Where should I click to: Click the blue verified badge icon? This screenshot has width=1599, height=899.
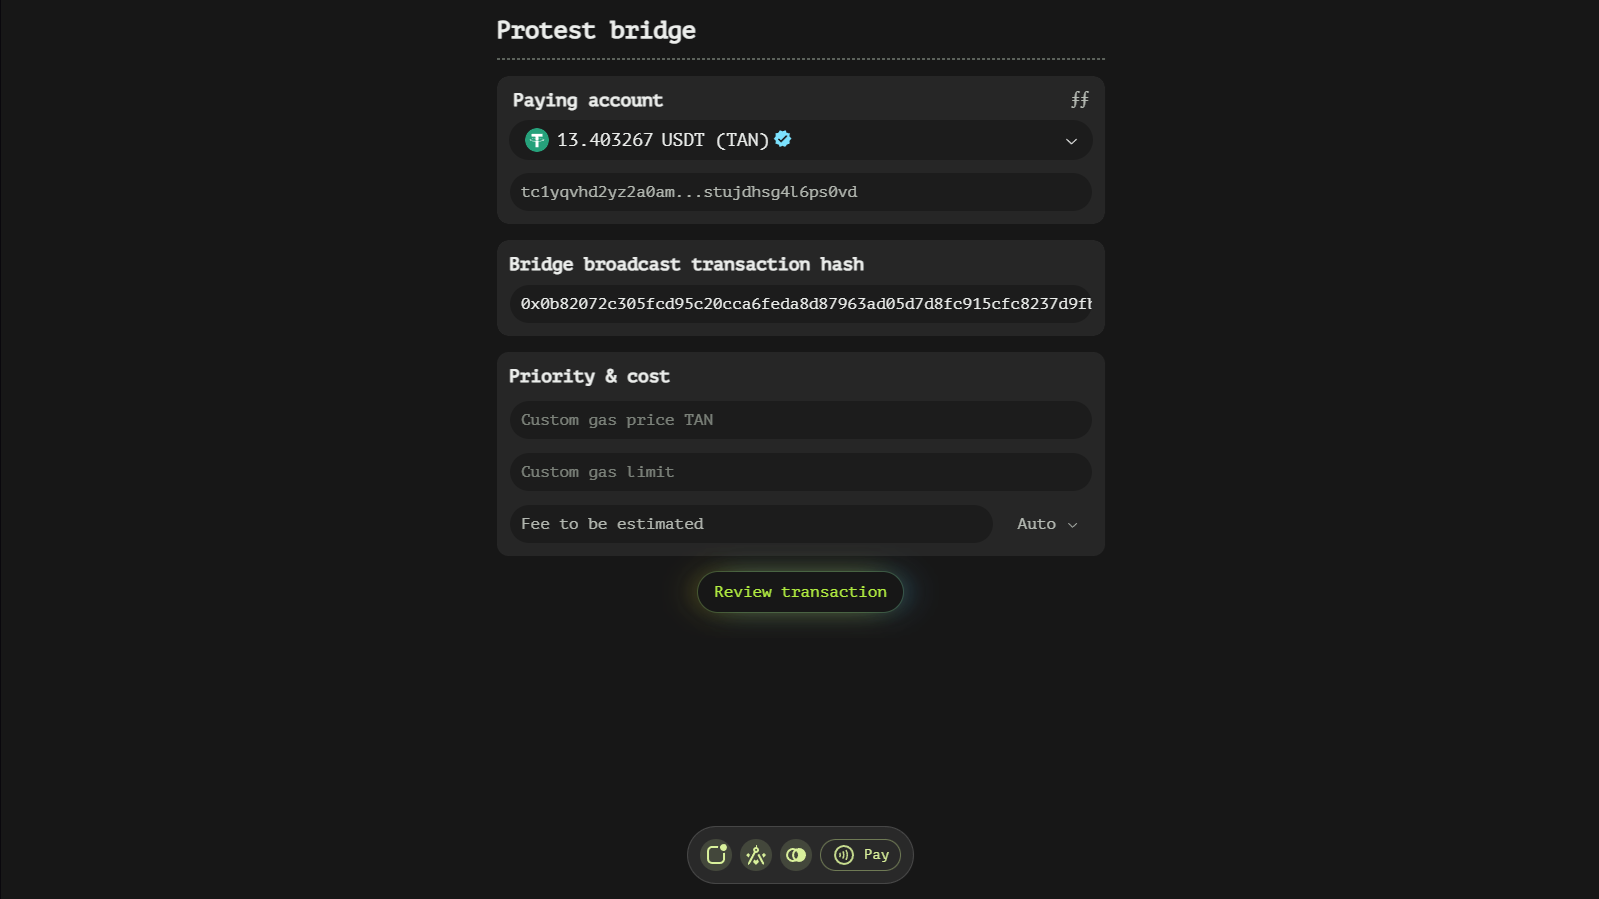(783, 139)
